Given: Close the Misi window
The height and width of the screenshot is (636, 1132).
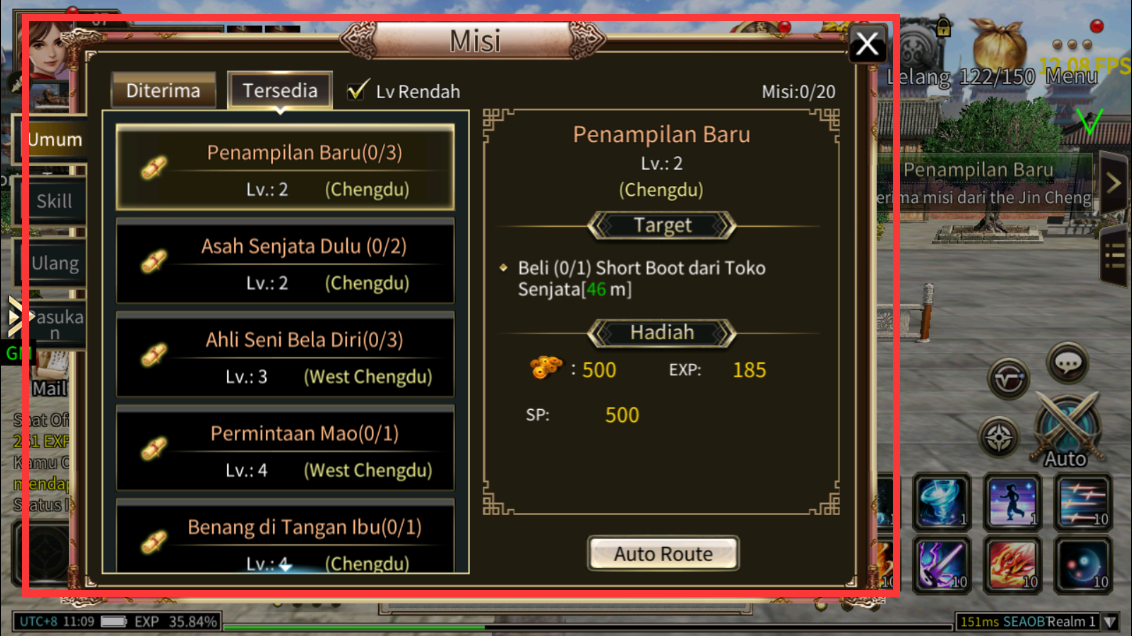Looking at the screenshot, I should point(867,45).
